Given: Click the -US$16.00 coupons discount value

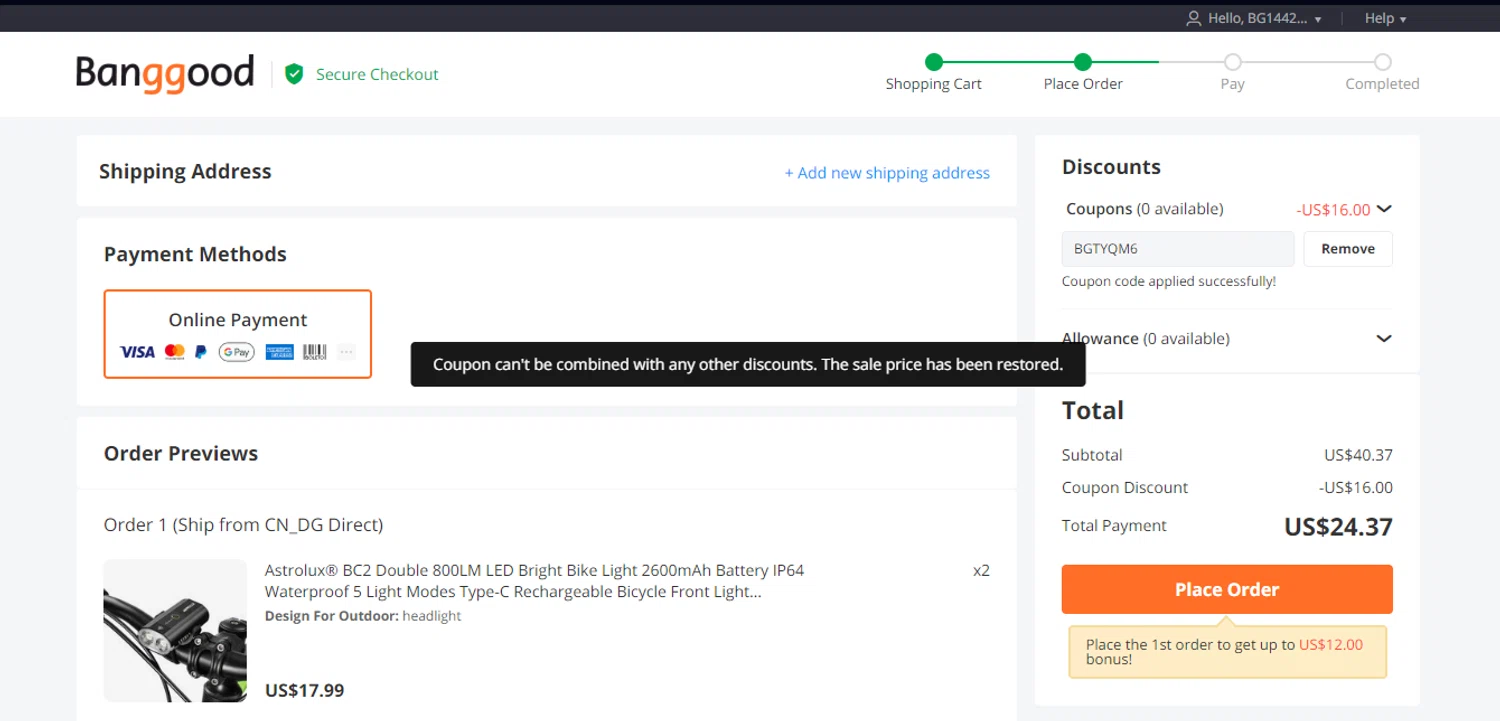Looking at the screenshot, I should click(1333, 209).
